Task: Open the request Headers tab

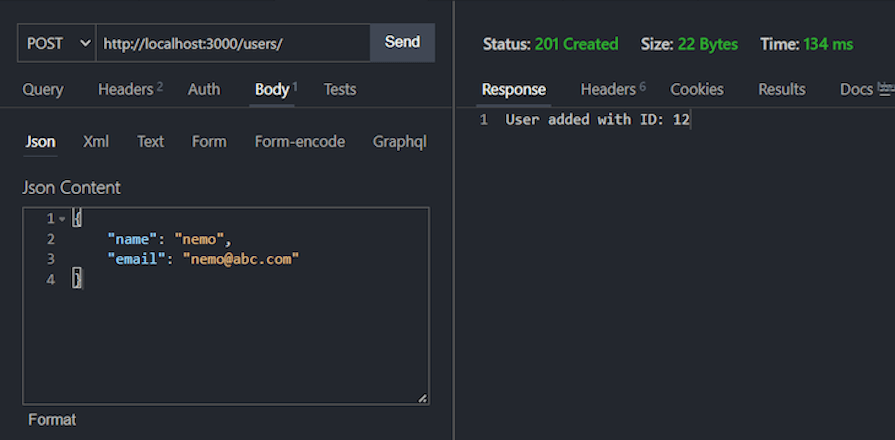Action: (130, 90)
